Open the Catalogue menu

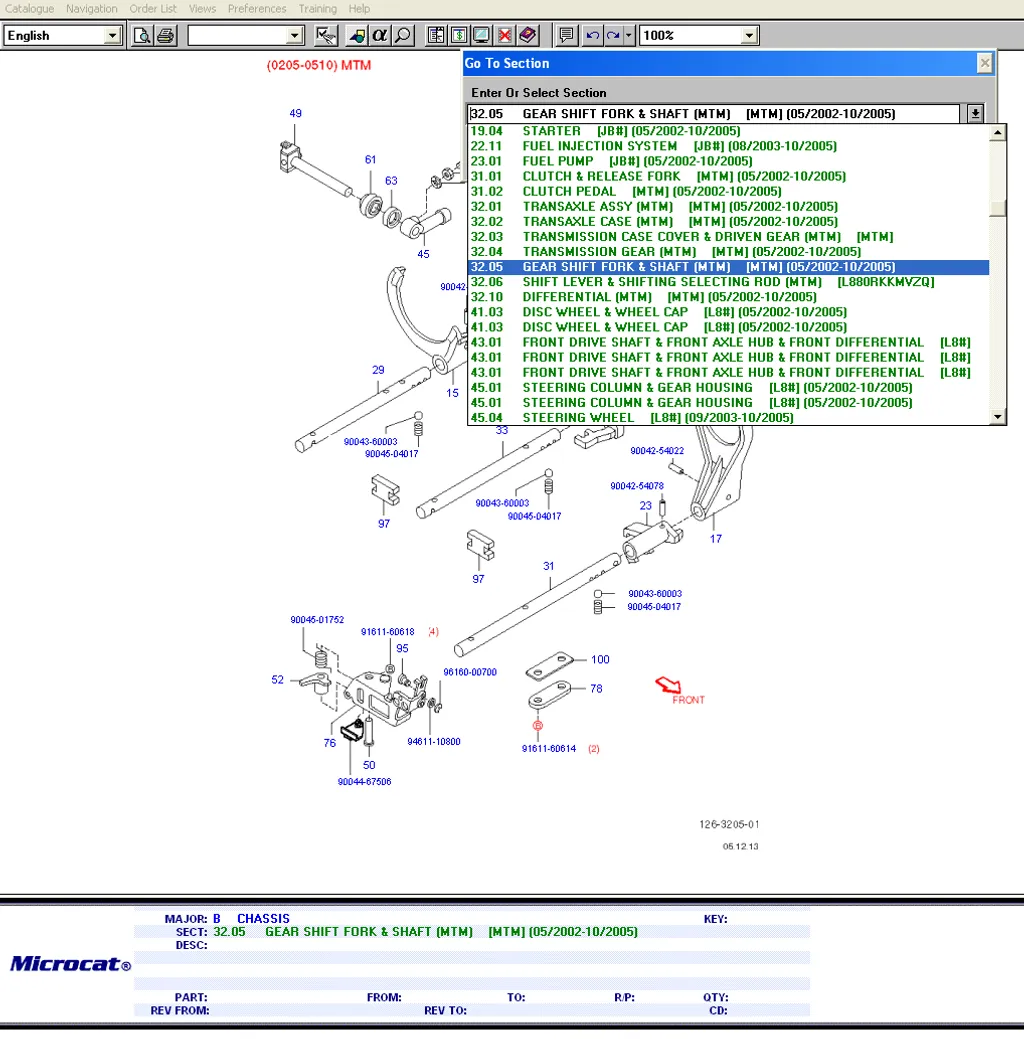[29, 9]
